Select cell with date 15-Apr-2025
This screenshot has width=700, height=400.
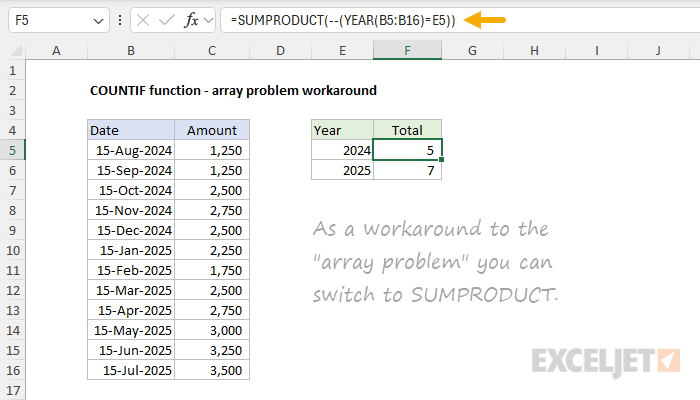point(131,310)
